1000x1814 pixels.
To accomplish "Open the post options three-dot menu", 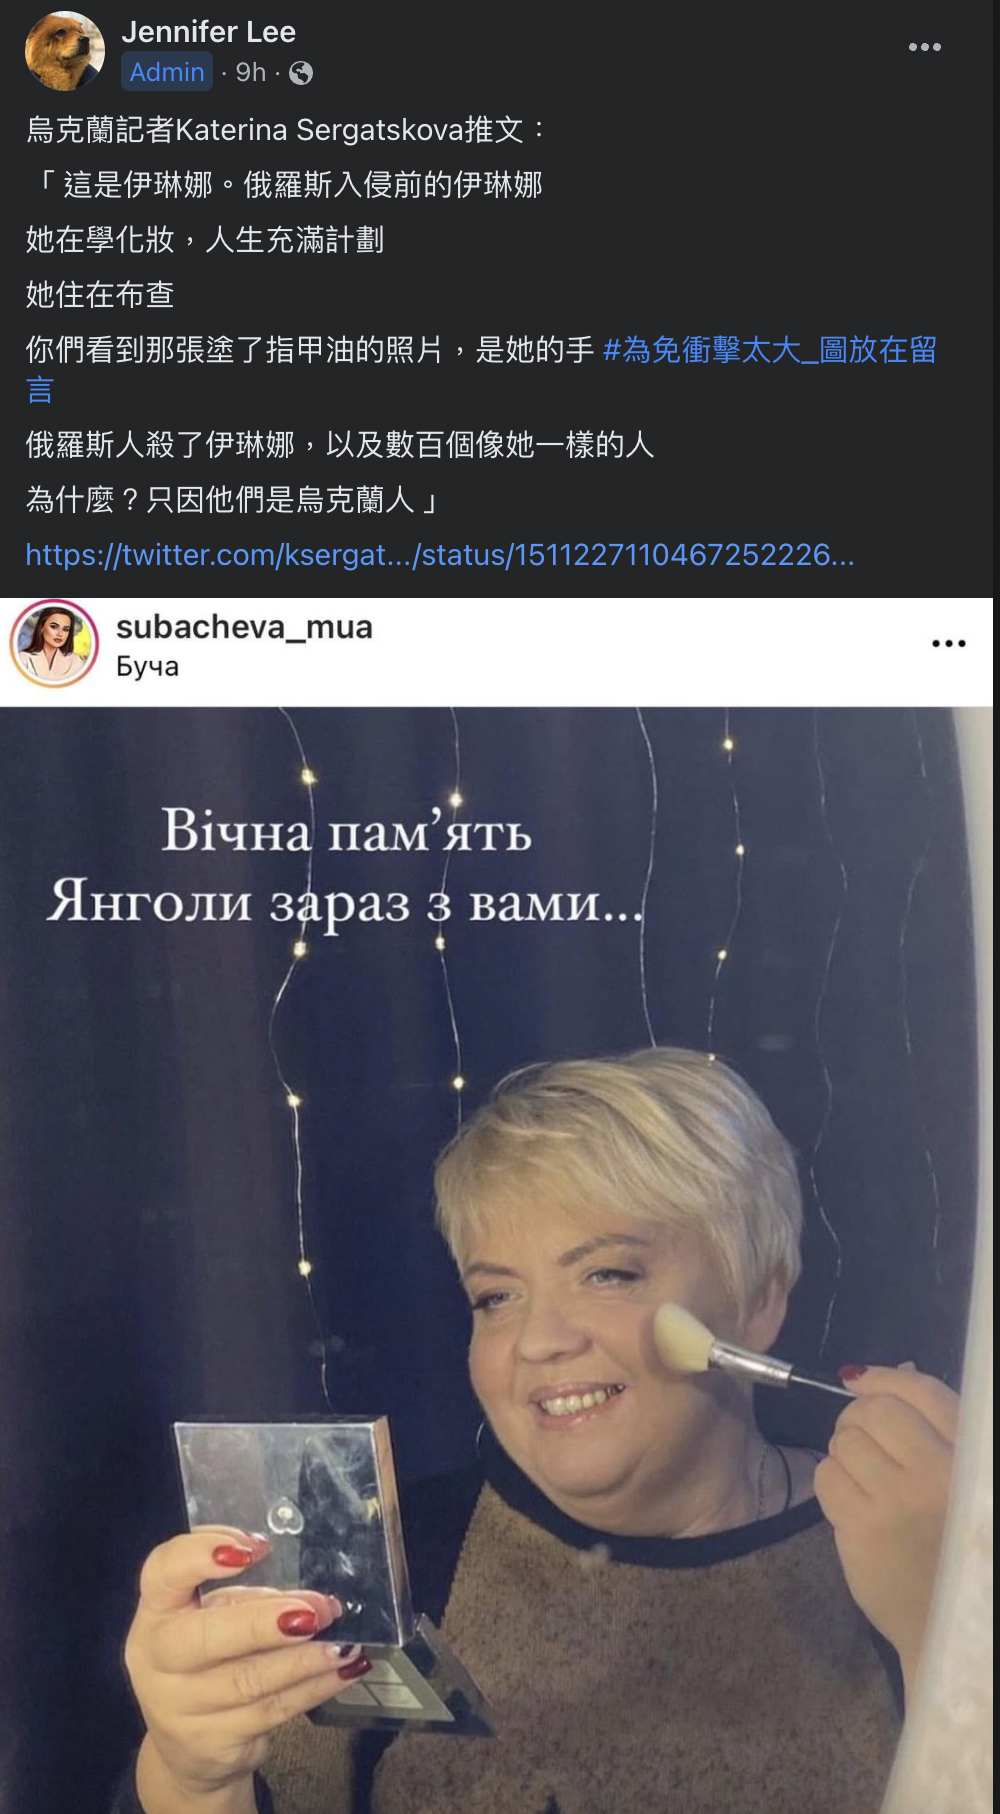I will click(924, 47).
